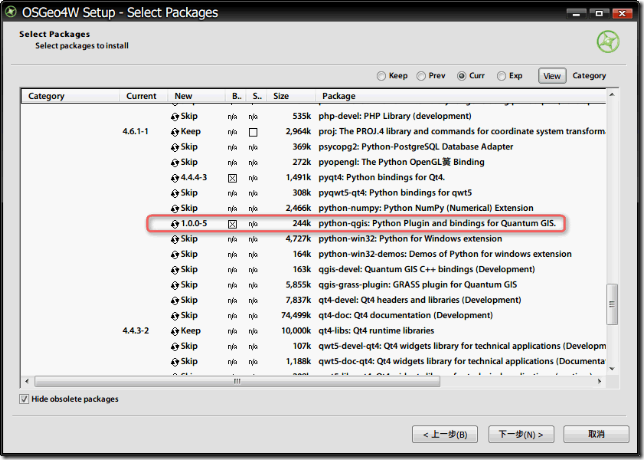Click size value 74,499k
This screenshot has height=460, width=644.
coord(296,315)
